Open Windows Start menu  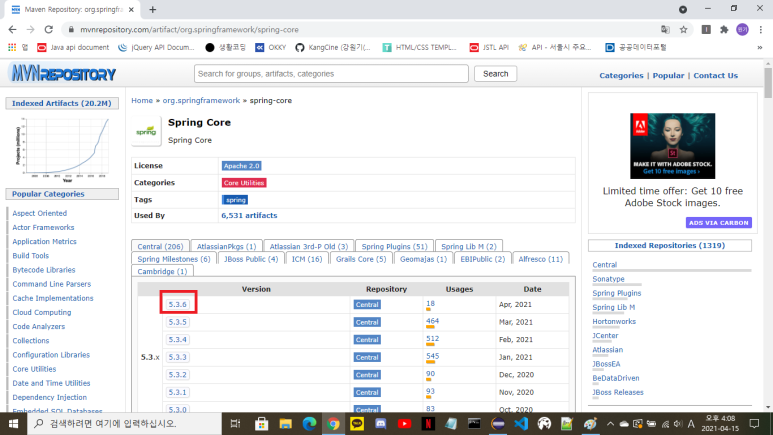(x=13, y=424)
